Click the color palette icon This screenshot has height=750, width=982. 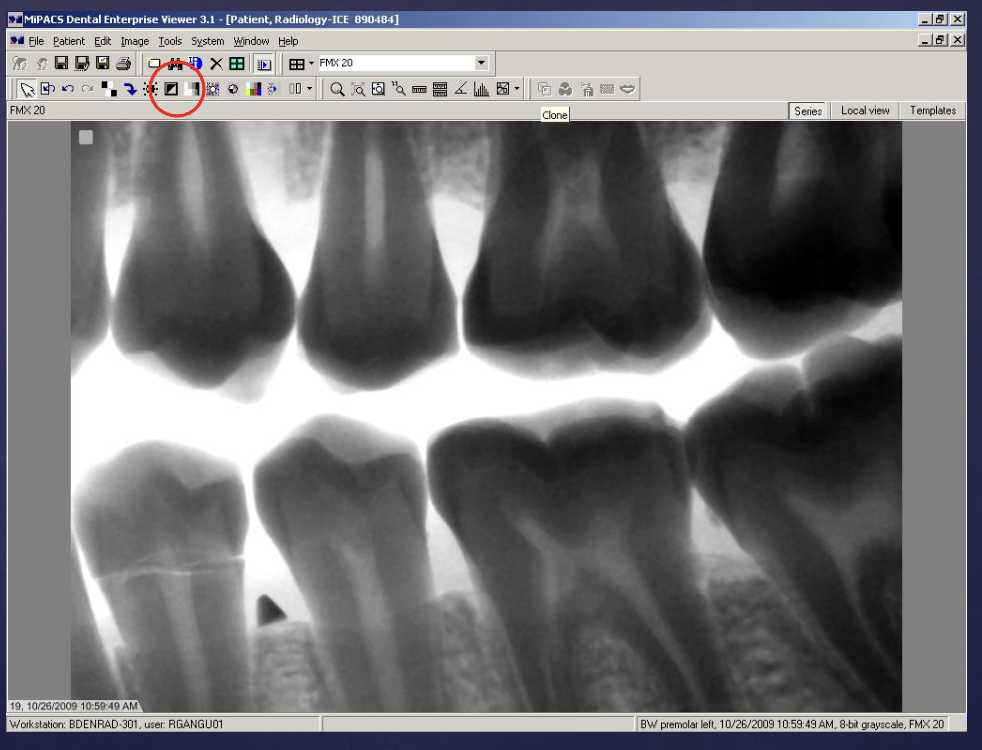(253, 89)
